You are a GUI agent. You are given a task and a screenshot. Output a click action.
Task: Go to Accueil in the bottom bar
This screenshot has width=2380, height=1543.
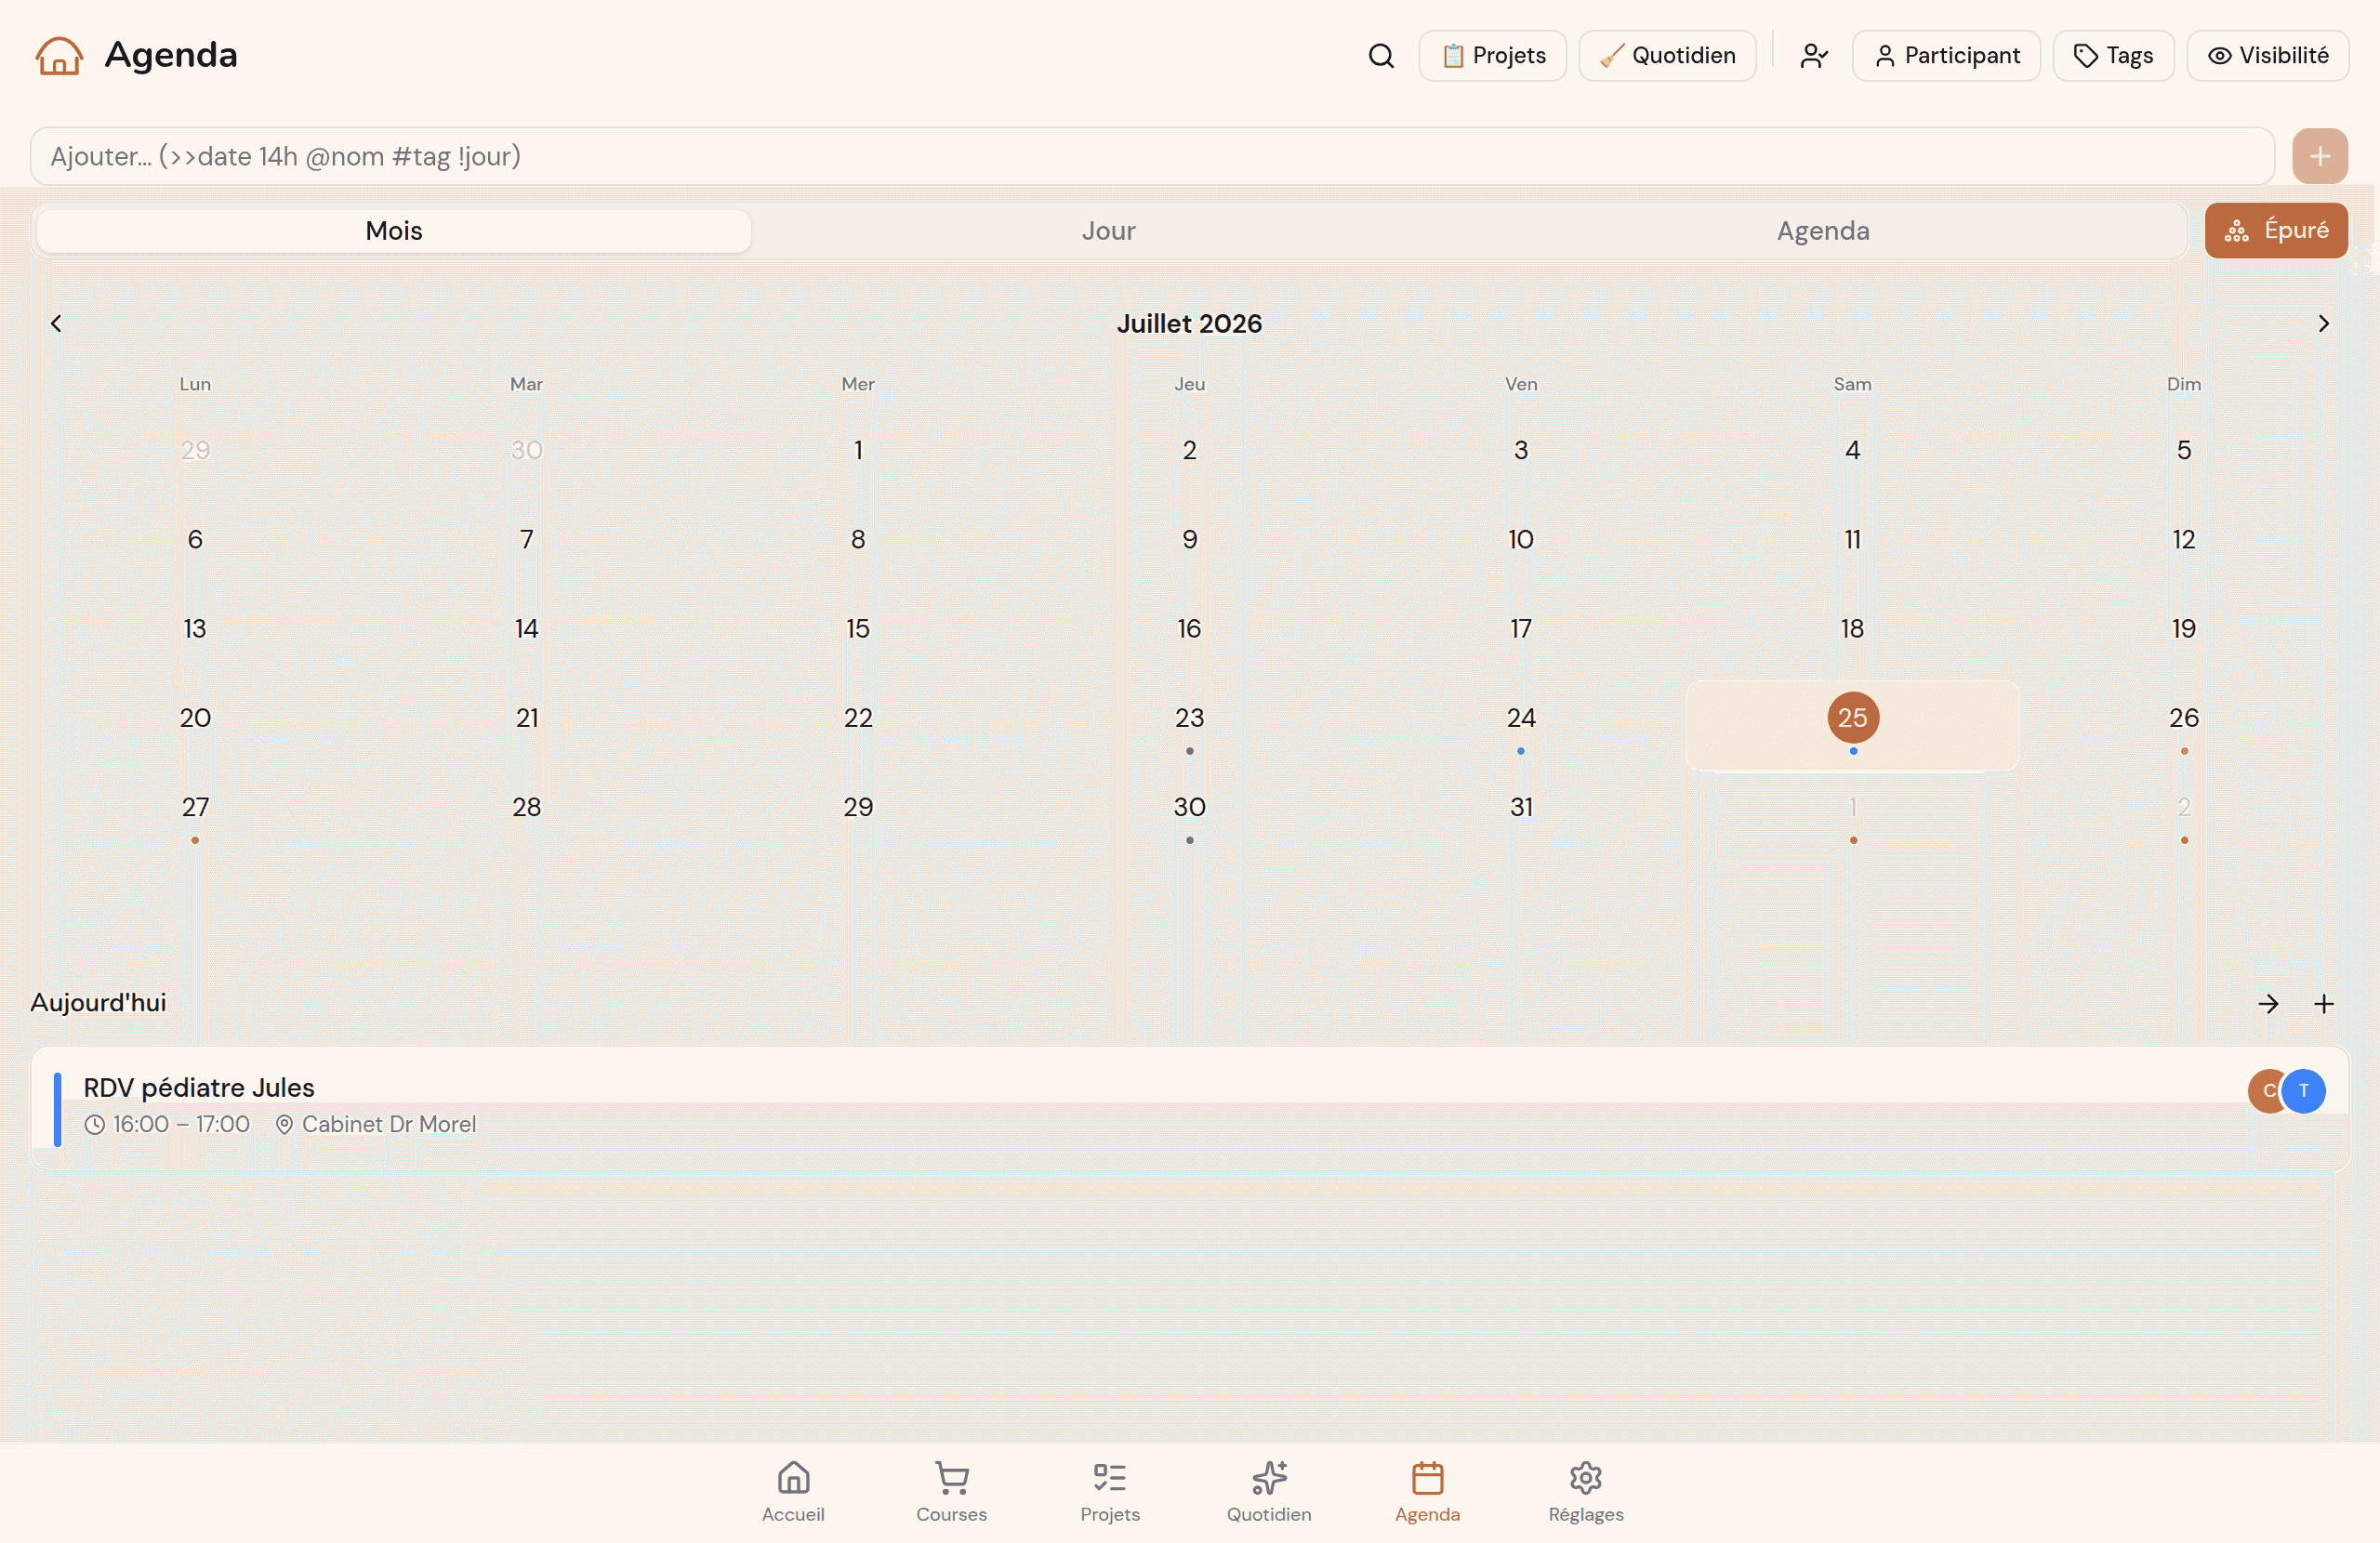point(793,1492)
